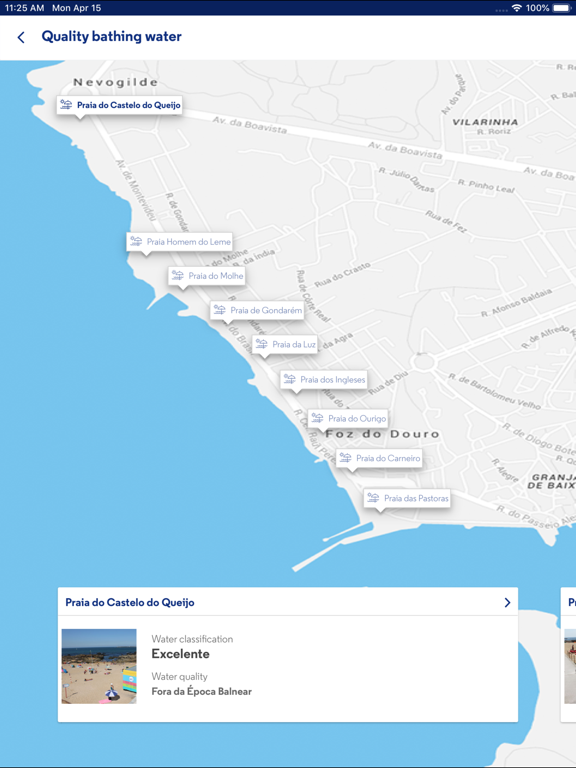Tap the beach icon on Praia de Gondarém marker
Image resolution: width=576 pixels, height=768 pixels.
219,310
